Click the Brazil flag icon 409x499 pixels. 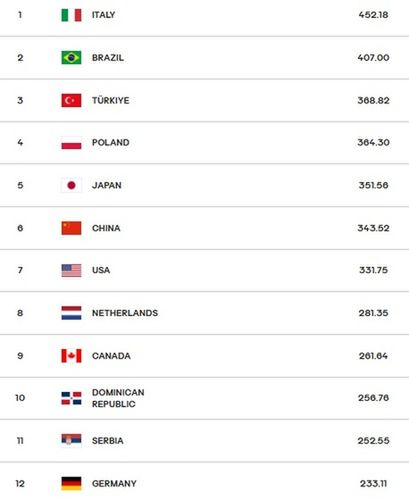(x=71, y=58)
